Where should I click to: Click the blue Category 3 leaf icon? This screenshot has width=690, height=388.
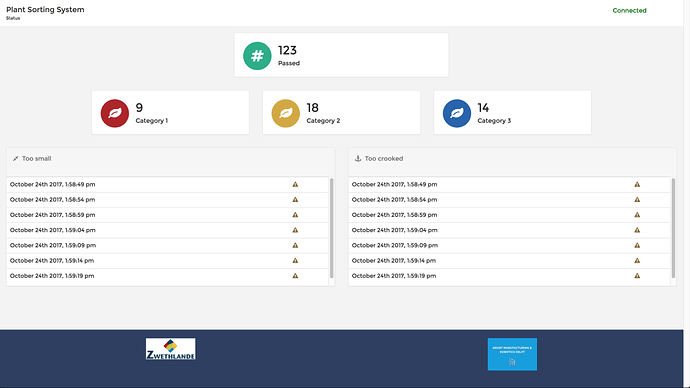pos(457,113)
